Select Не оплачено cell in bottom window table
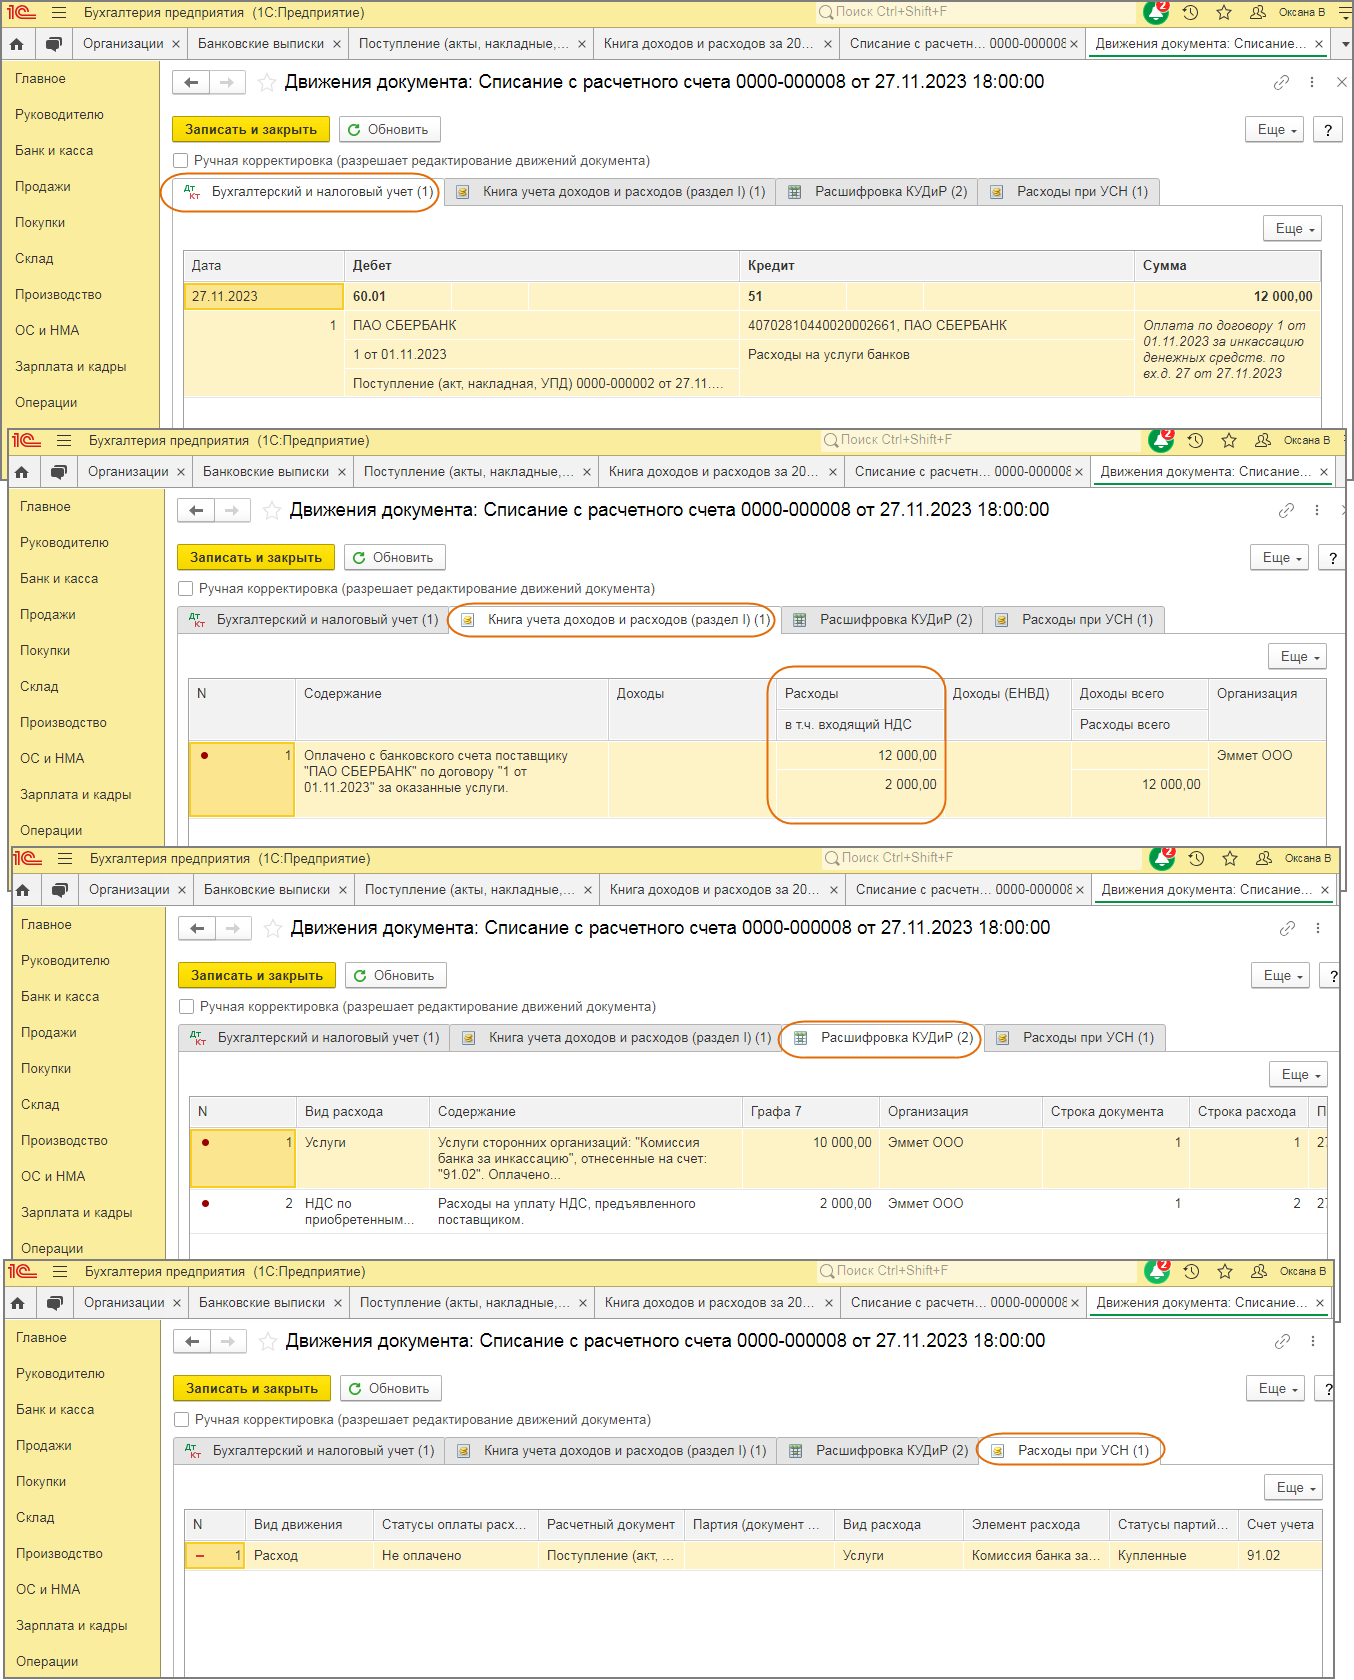Screen dimensions: 1354x1680 pos(455,1556)
